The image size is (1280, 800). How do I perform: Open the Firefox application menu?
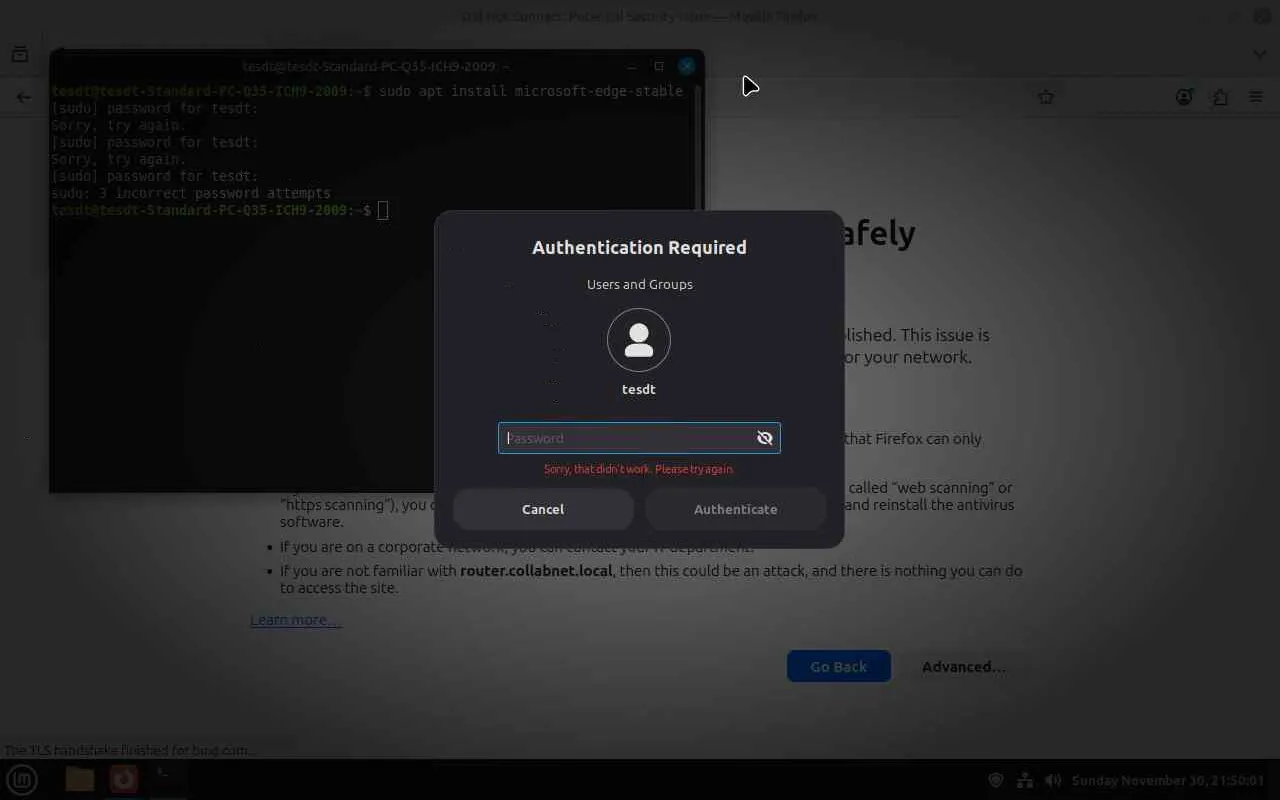(x=1256, y=97)
